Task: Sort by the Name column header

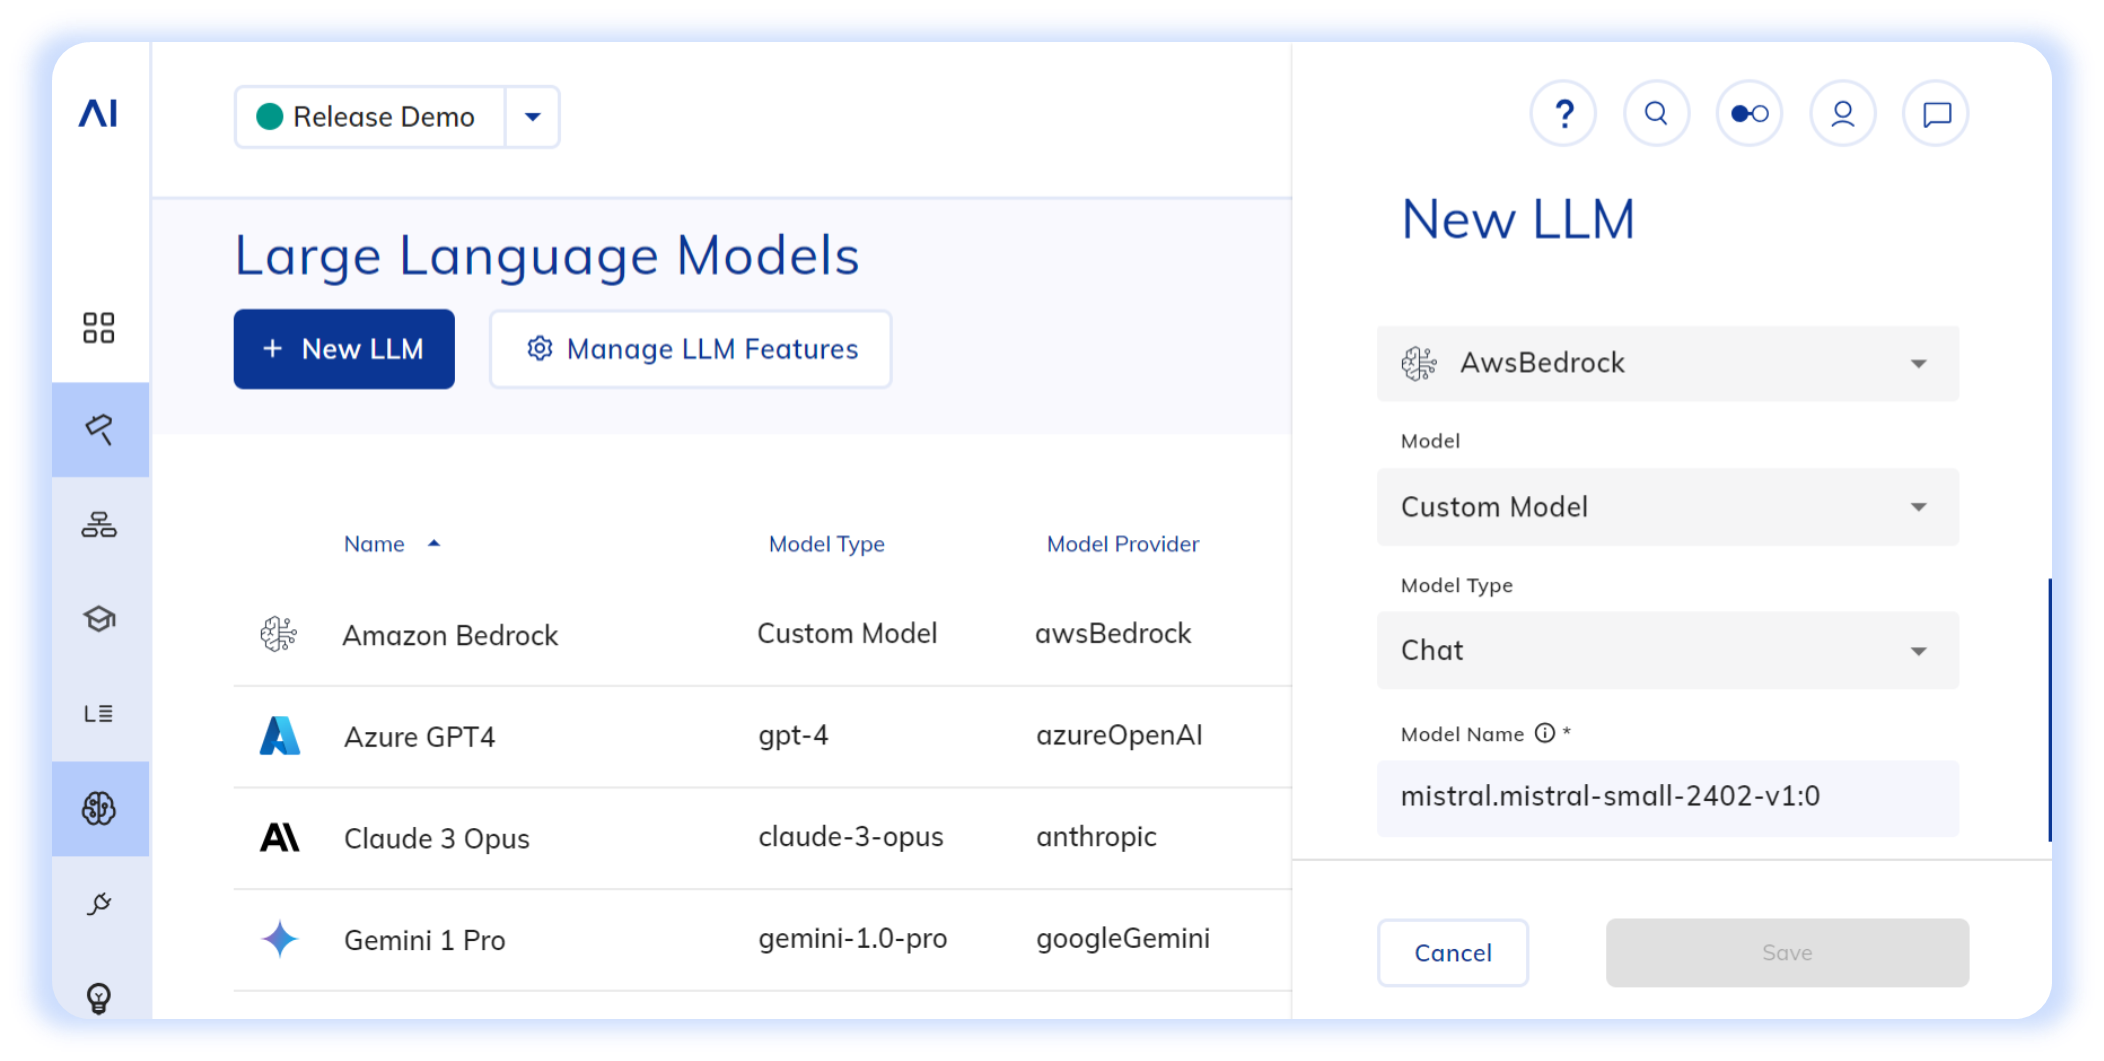Action: coord(374,544)
